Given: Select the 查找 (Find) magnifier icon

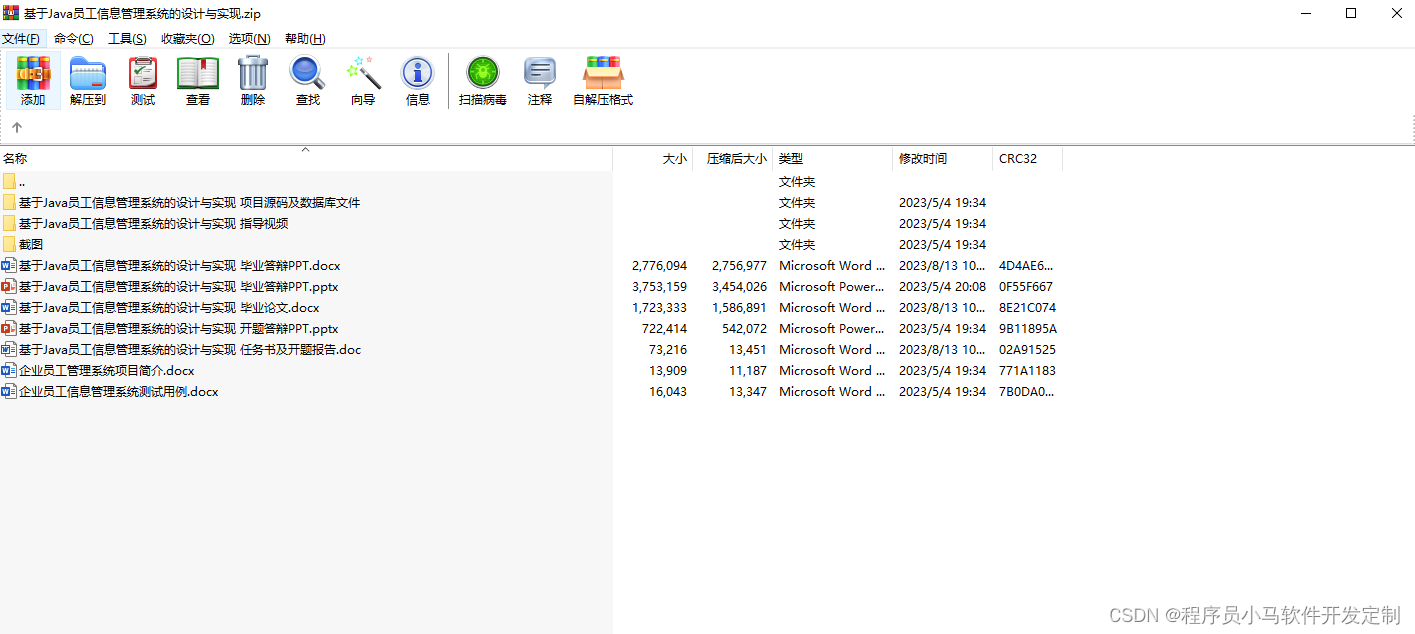Looking at the screenshot, I should point(307,80).
